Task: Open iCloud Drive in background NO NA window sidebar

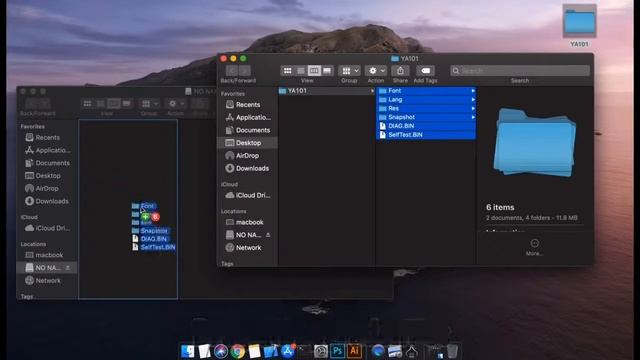Action: pos(47,228)
